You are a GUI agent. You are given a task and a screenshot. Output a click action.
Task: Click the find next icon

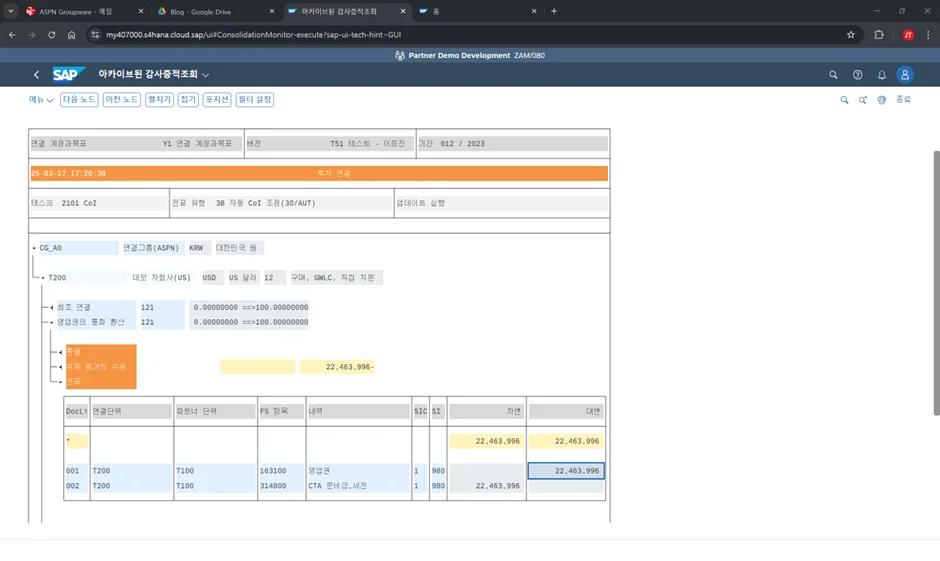pyautogui.click(x=862, y=100)
